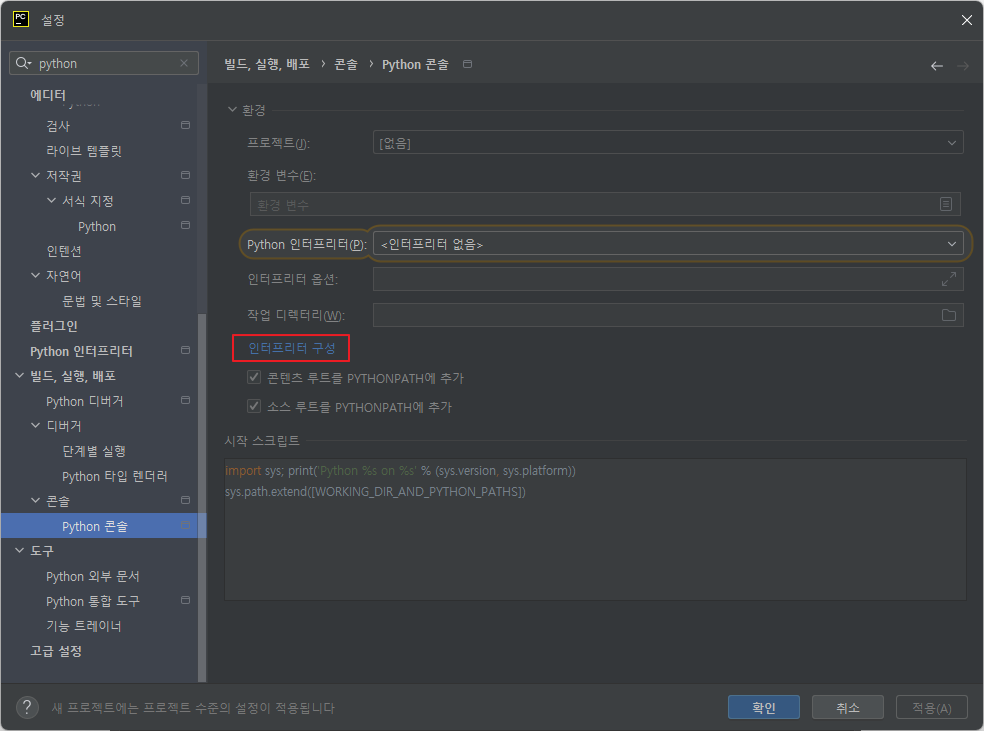
Task: Collapse the 도구 tree node
Action: click(x=19, y=550)
